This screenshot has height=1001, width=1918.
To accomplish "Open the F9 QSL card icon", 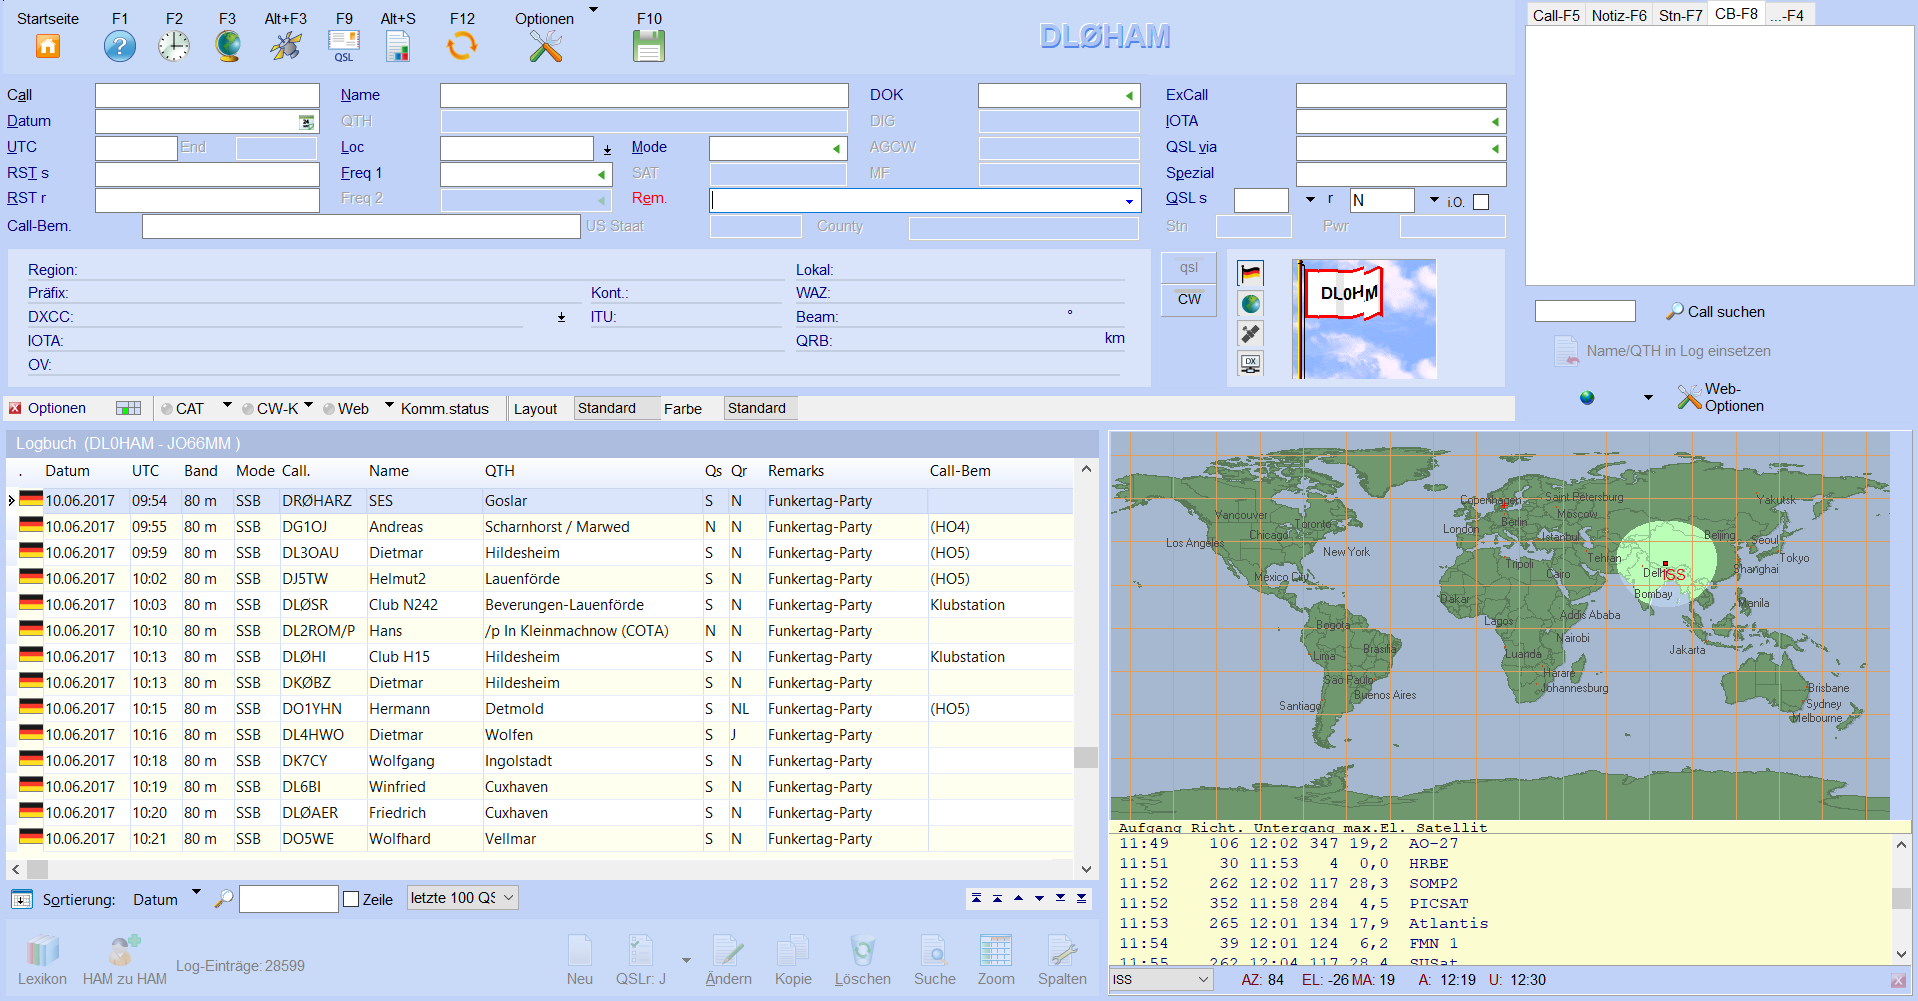I will [344, 46].
